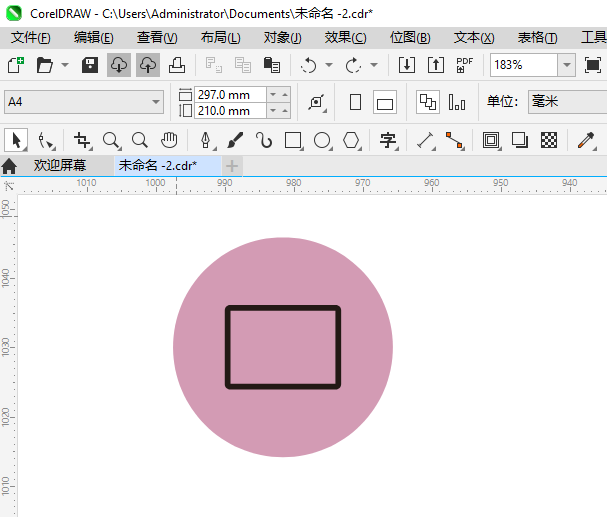Click the Import icon

pyautogui.click(x=407, y=65)
